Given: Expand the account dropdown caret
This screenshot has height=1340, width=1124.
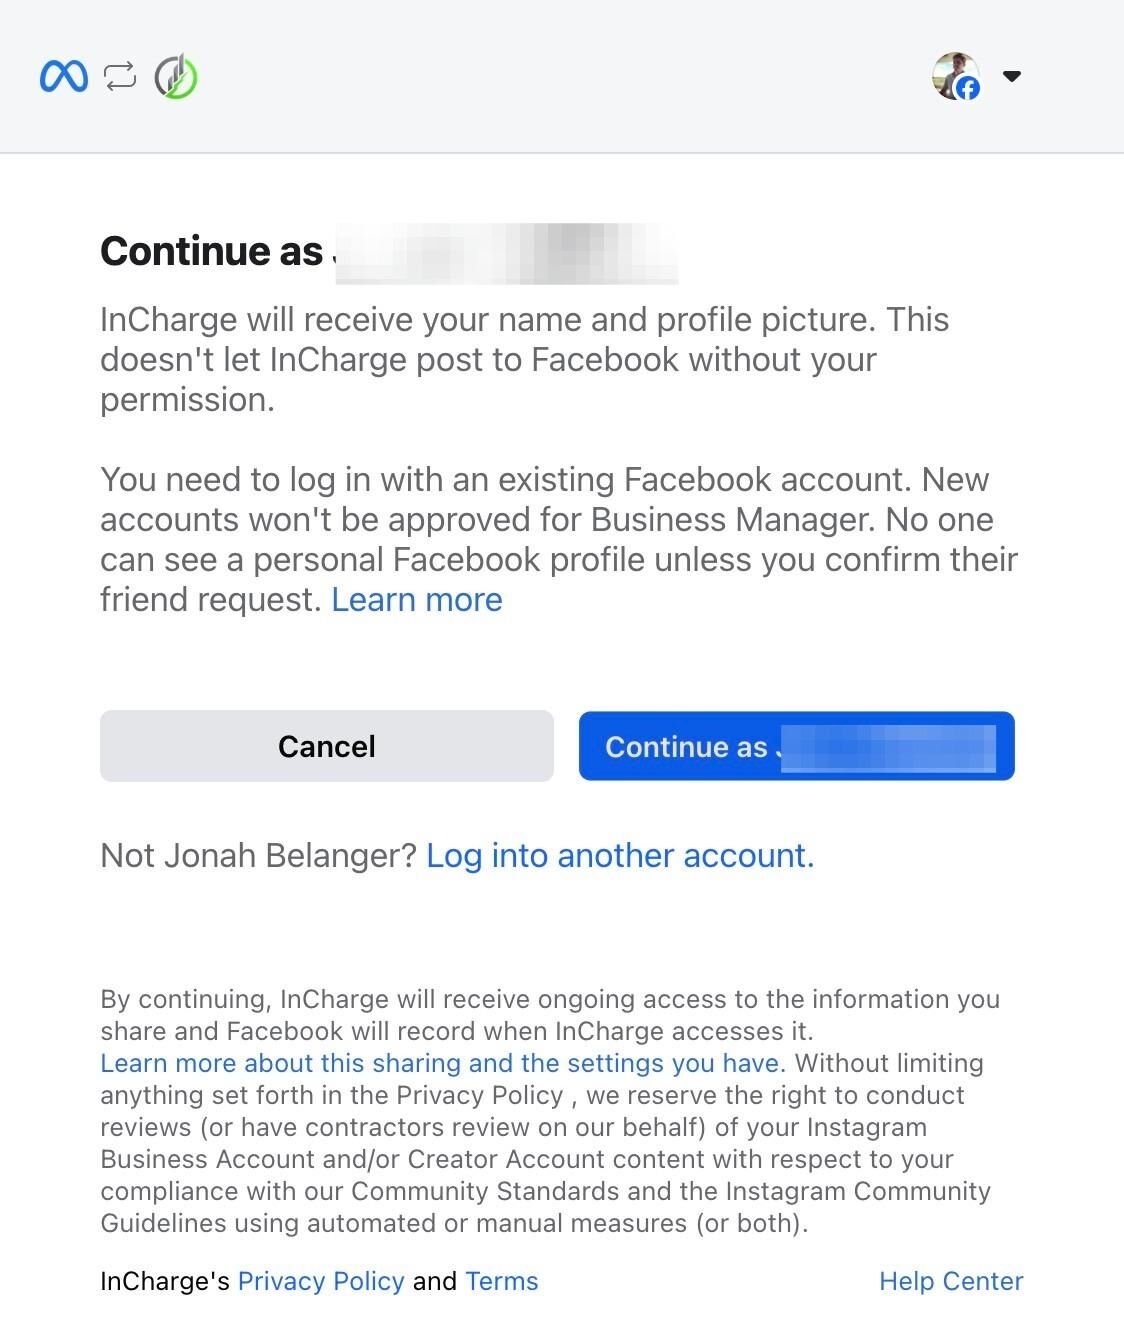Looking at the screenshot, I should [1011, 76].
